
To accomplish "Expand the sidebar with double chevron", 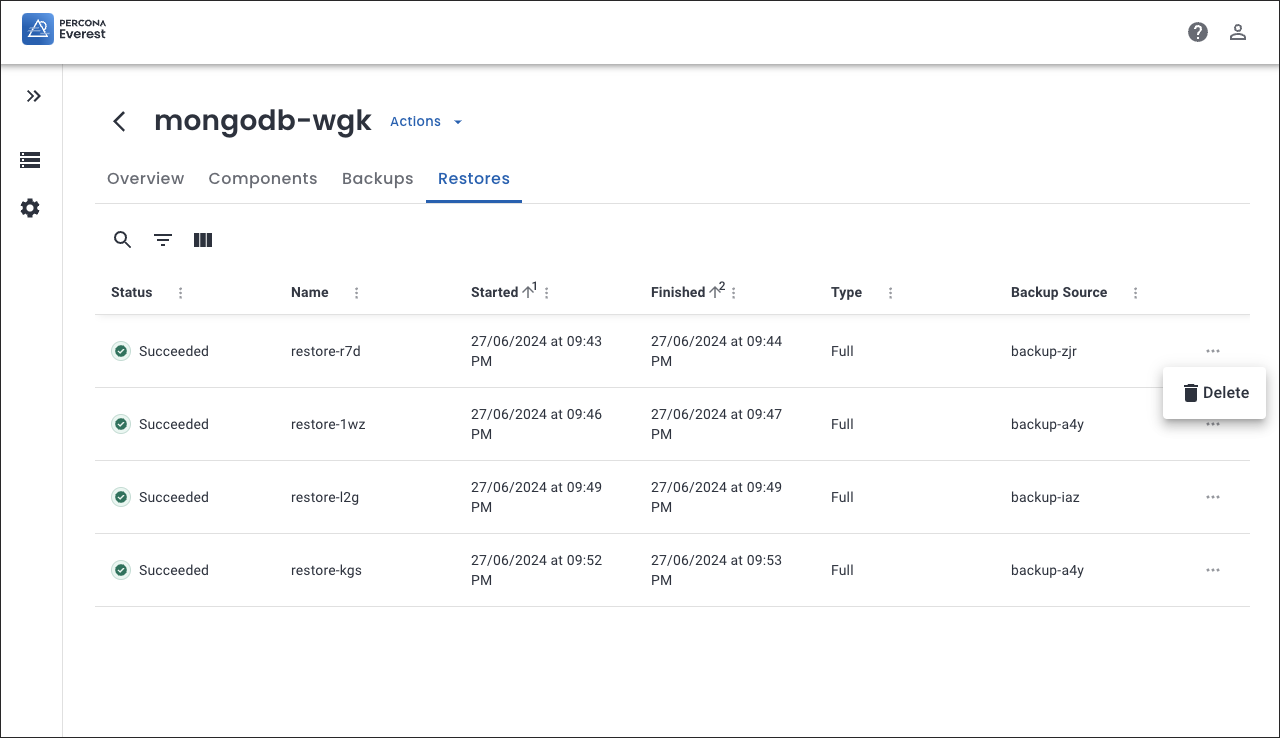I will [x=33, y=96].
